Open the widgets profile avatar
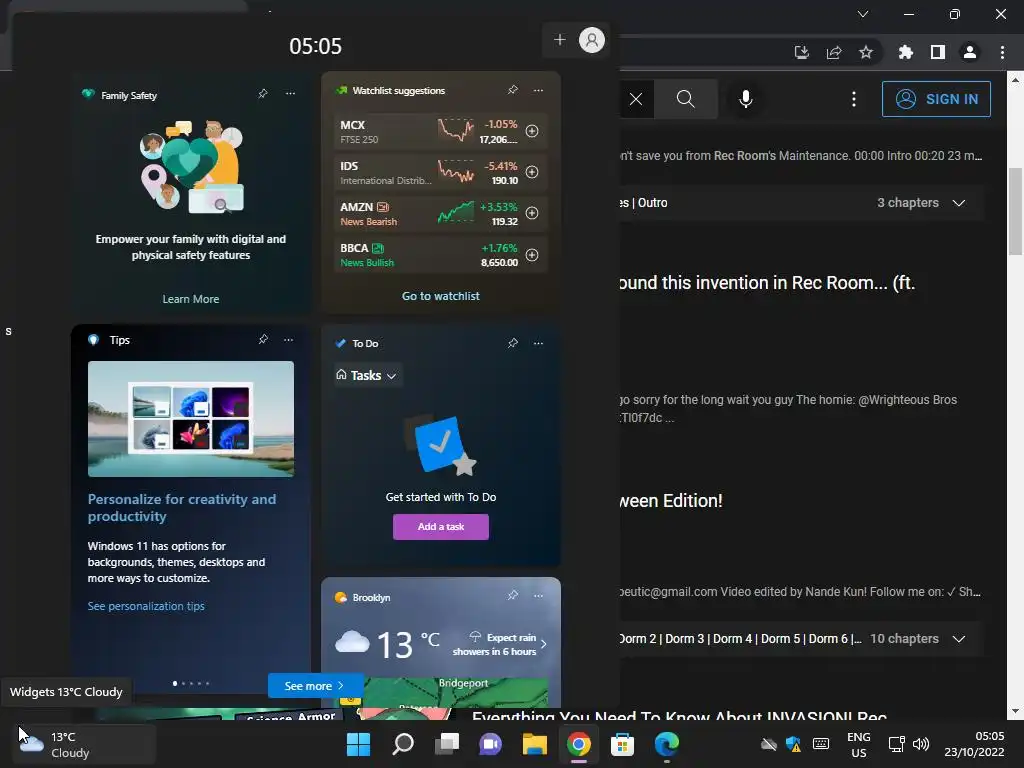 [x=592, y=40]
